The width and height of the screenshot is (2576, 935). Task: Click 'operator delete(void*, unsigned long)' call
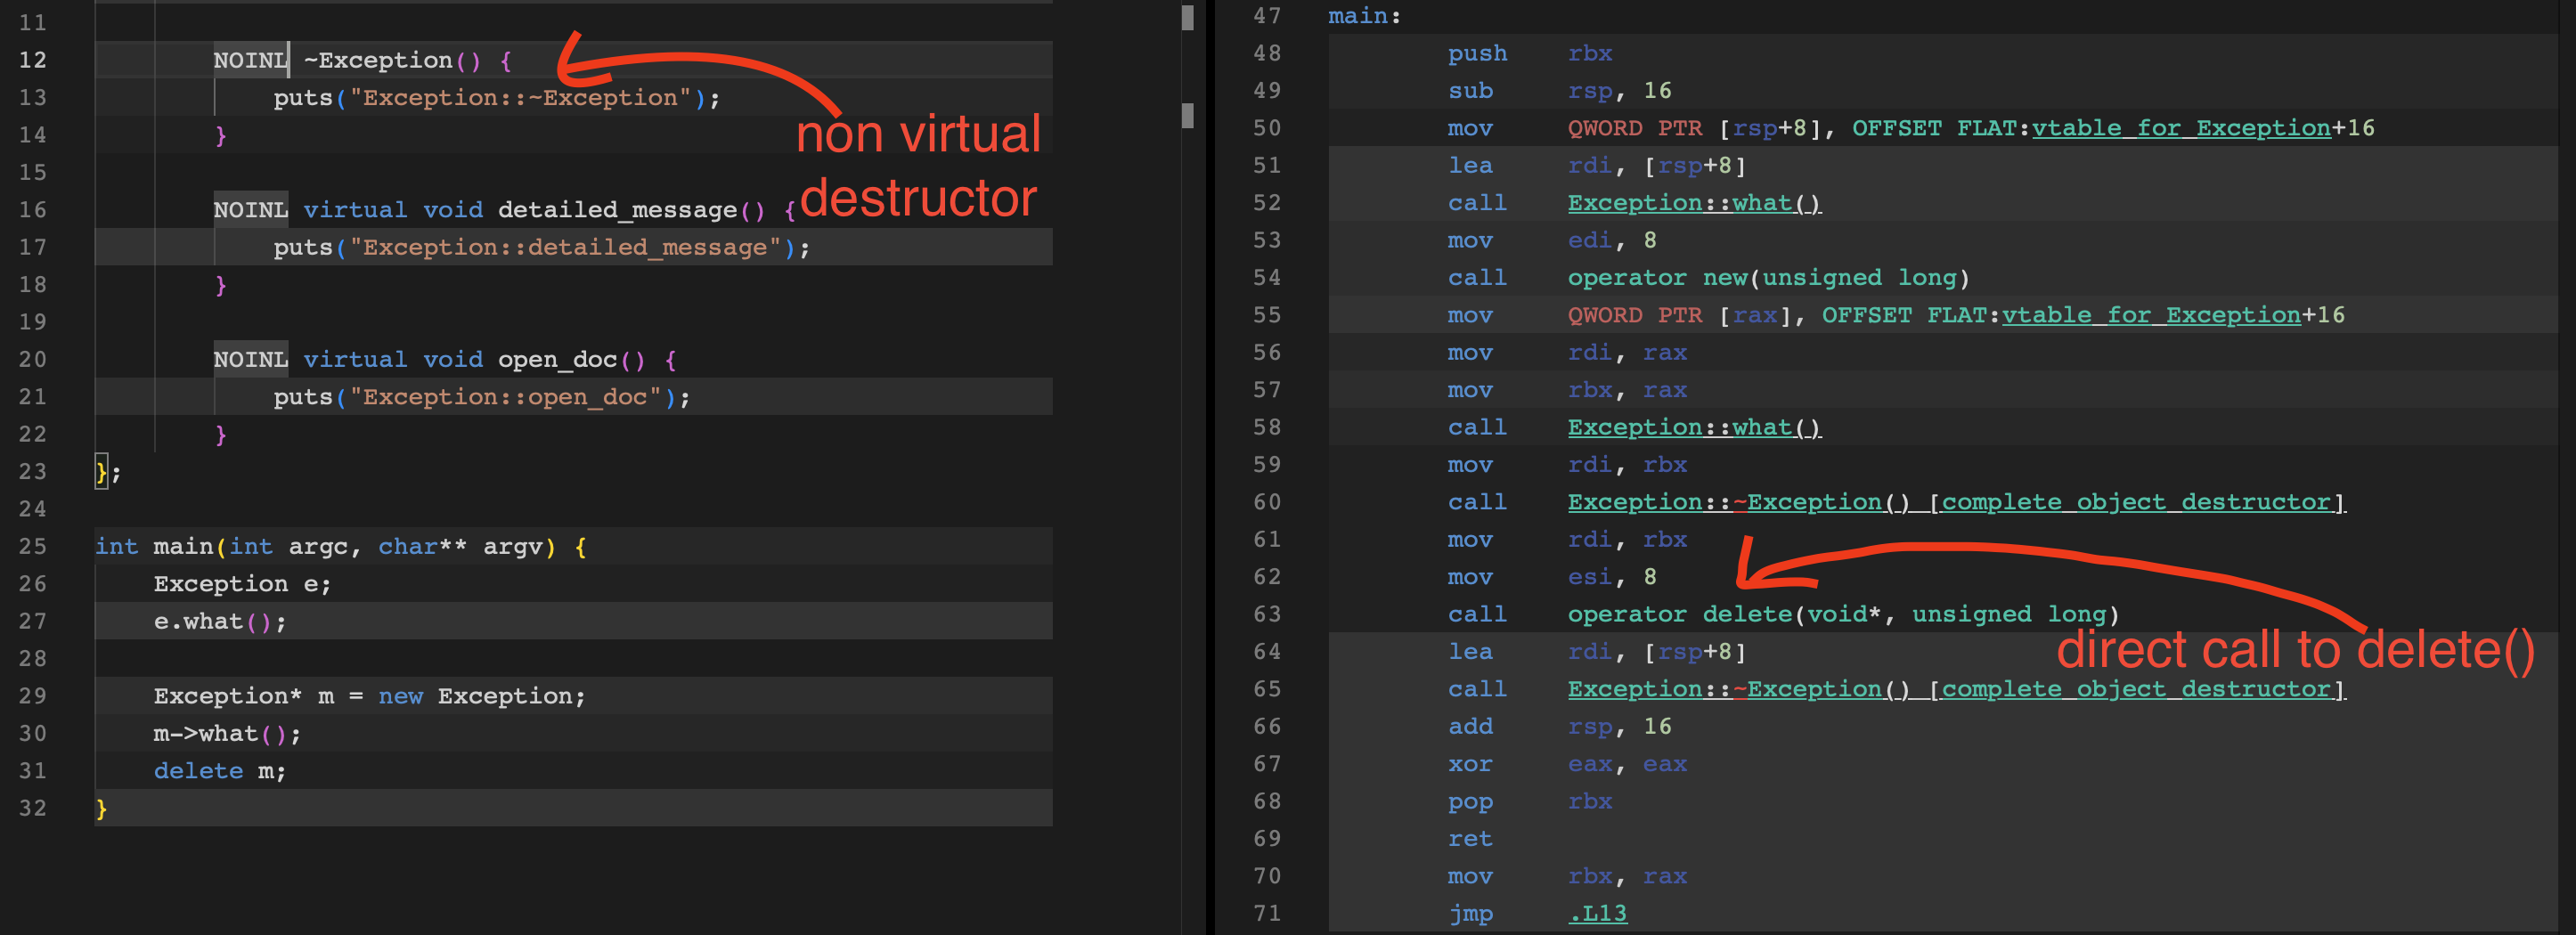[1843, 614]
